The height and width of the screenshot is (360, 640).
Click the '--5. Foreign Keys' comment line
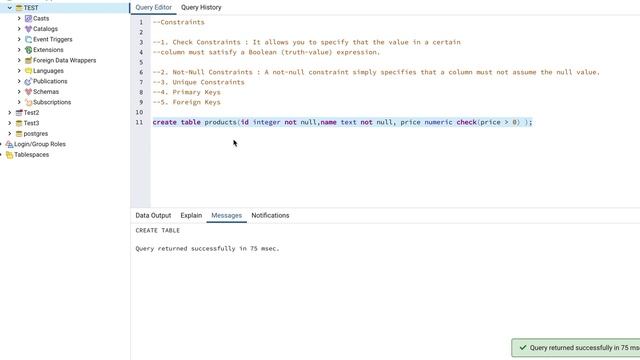[x=187, y=102]
